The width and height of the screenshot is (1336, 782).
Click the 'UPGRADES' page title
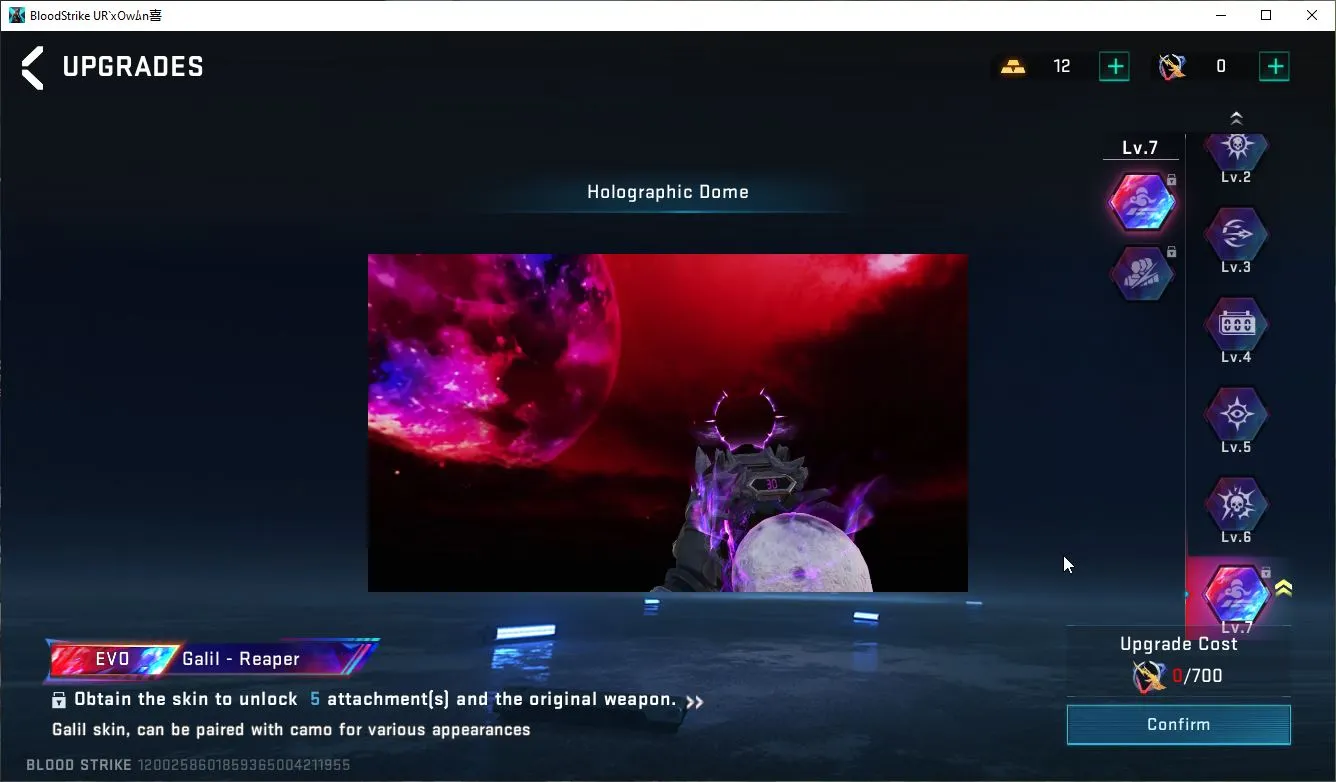[x=133, y=67]
